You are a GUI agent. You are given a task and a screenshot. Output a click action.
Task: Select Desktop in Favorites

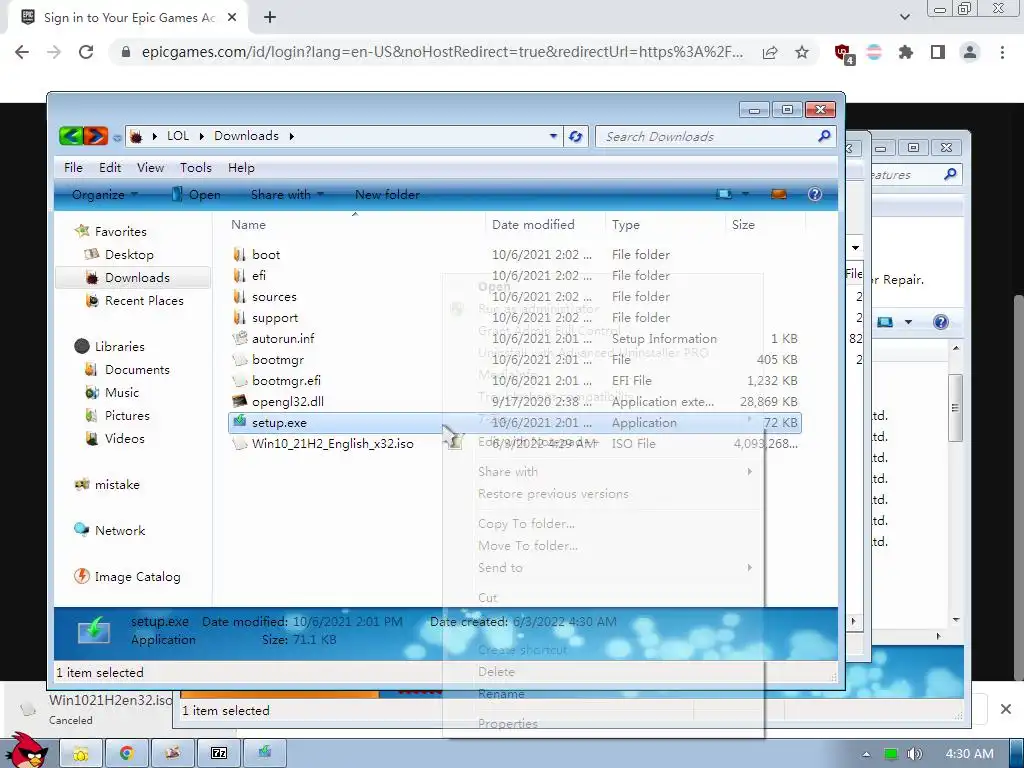[x=129, y=254]
